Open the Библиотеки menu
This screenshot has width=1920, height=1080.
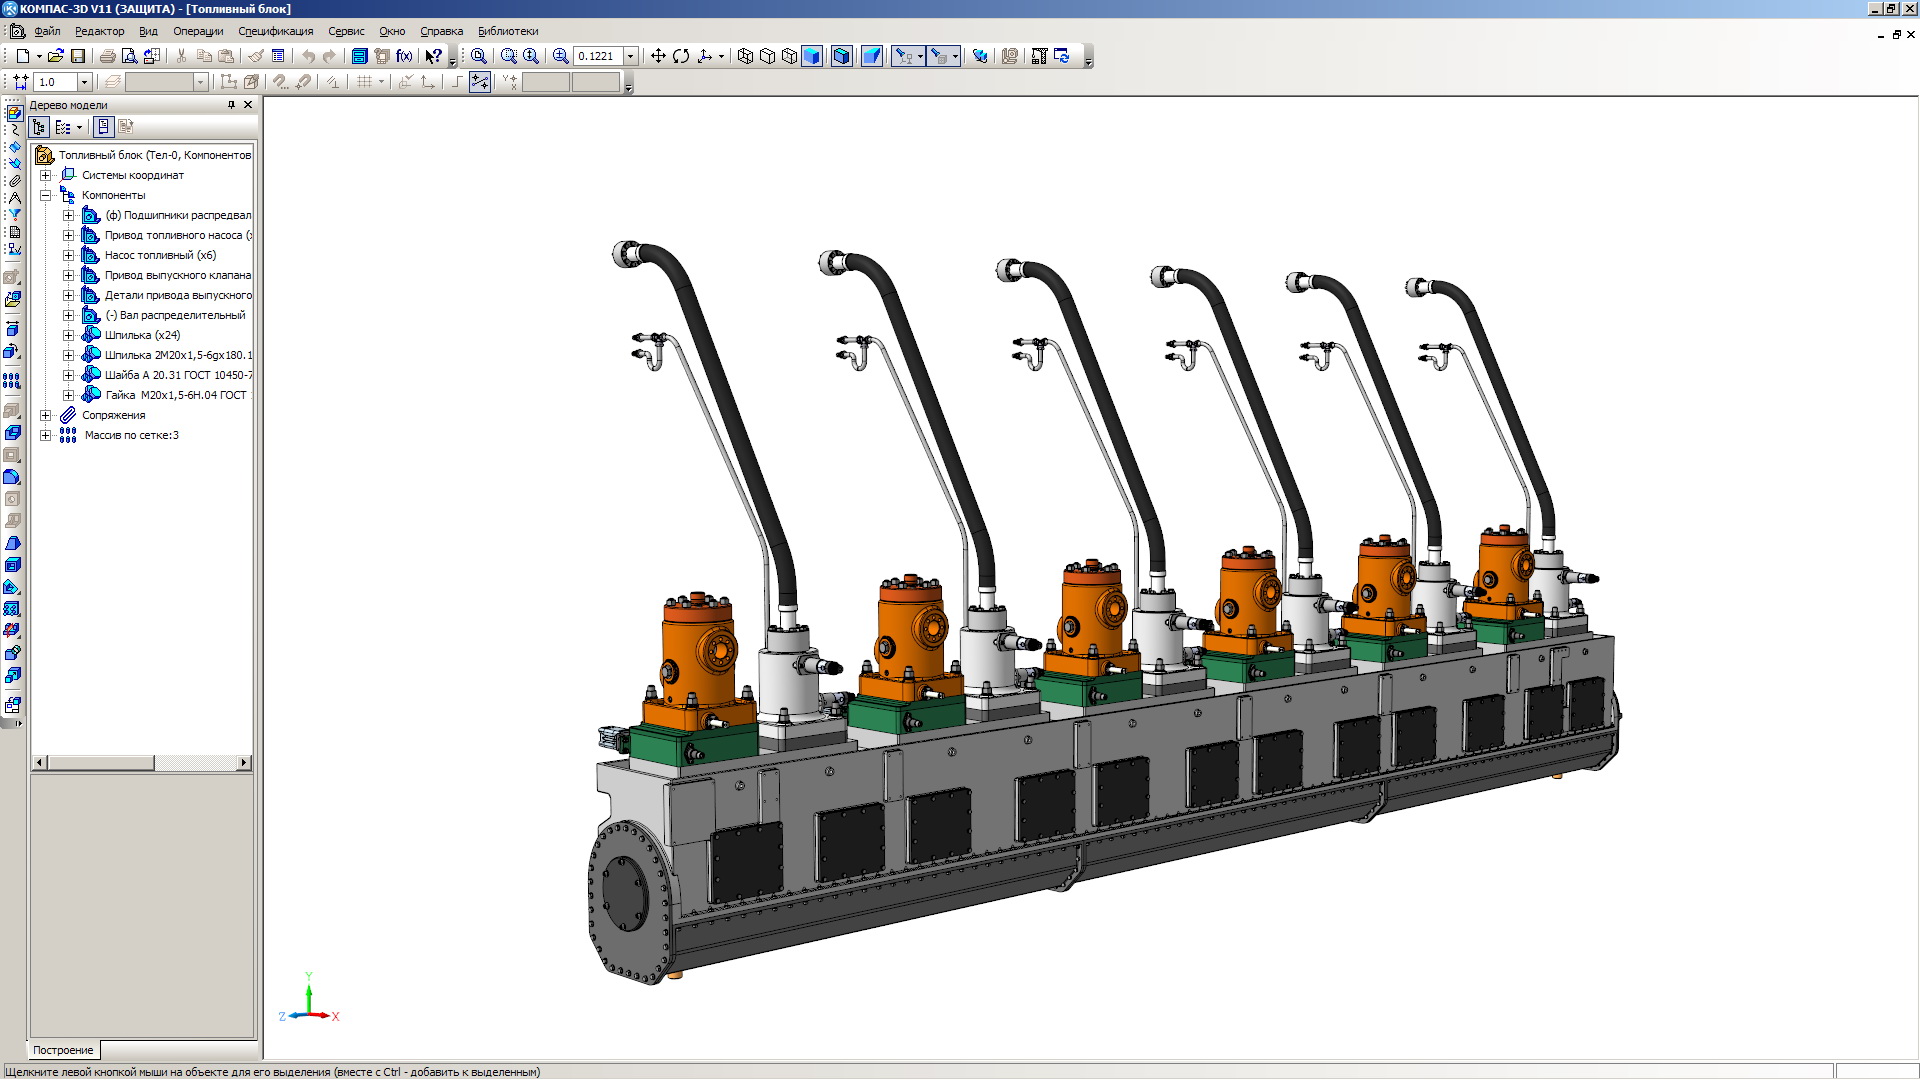[x=508, y=31]
